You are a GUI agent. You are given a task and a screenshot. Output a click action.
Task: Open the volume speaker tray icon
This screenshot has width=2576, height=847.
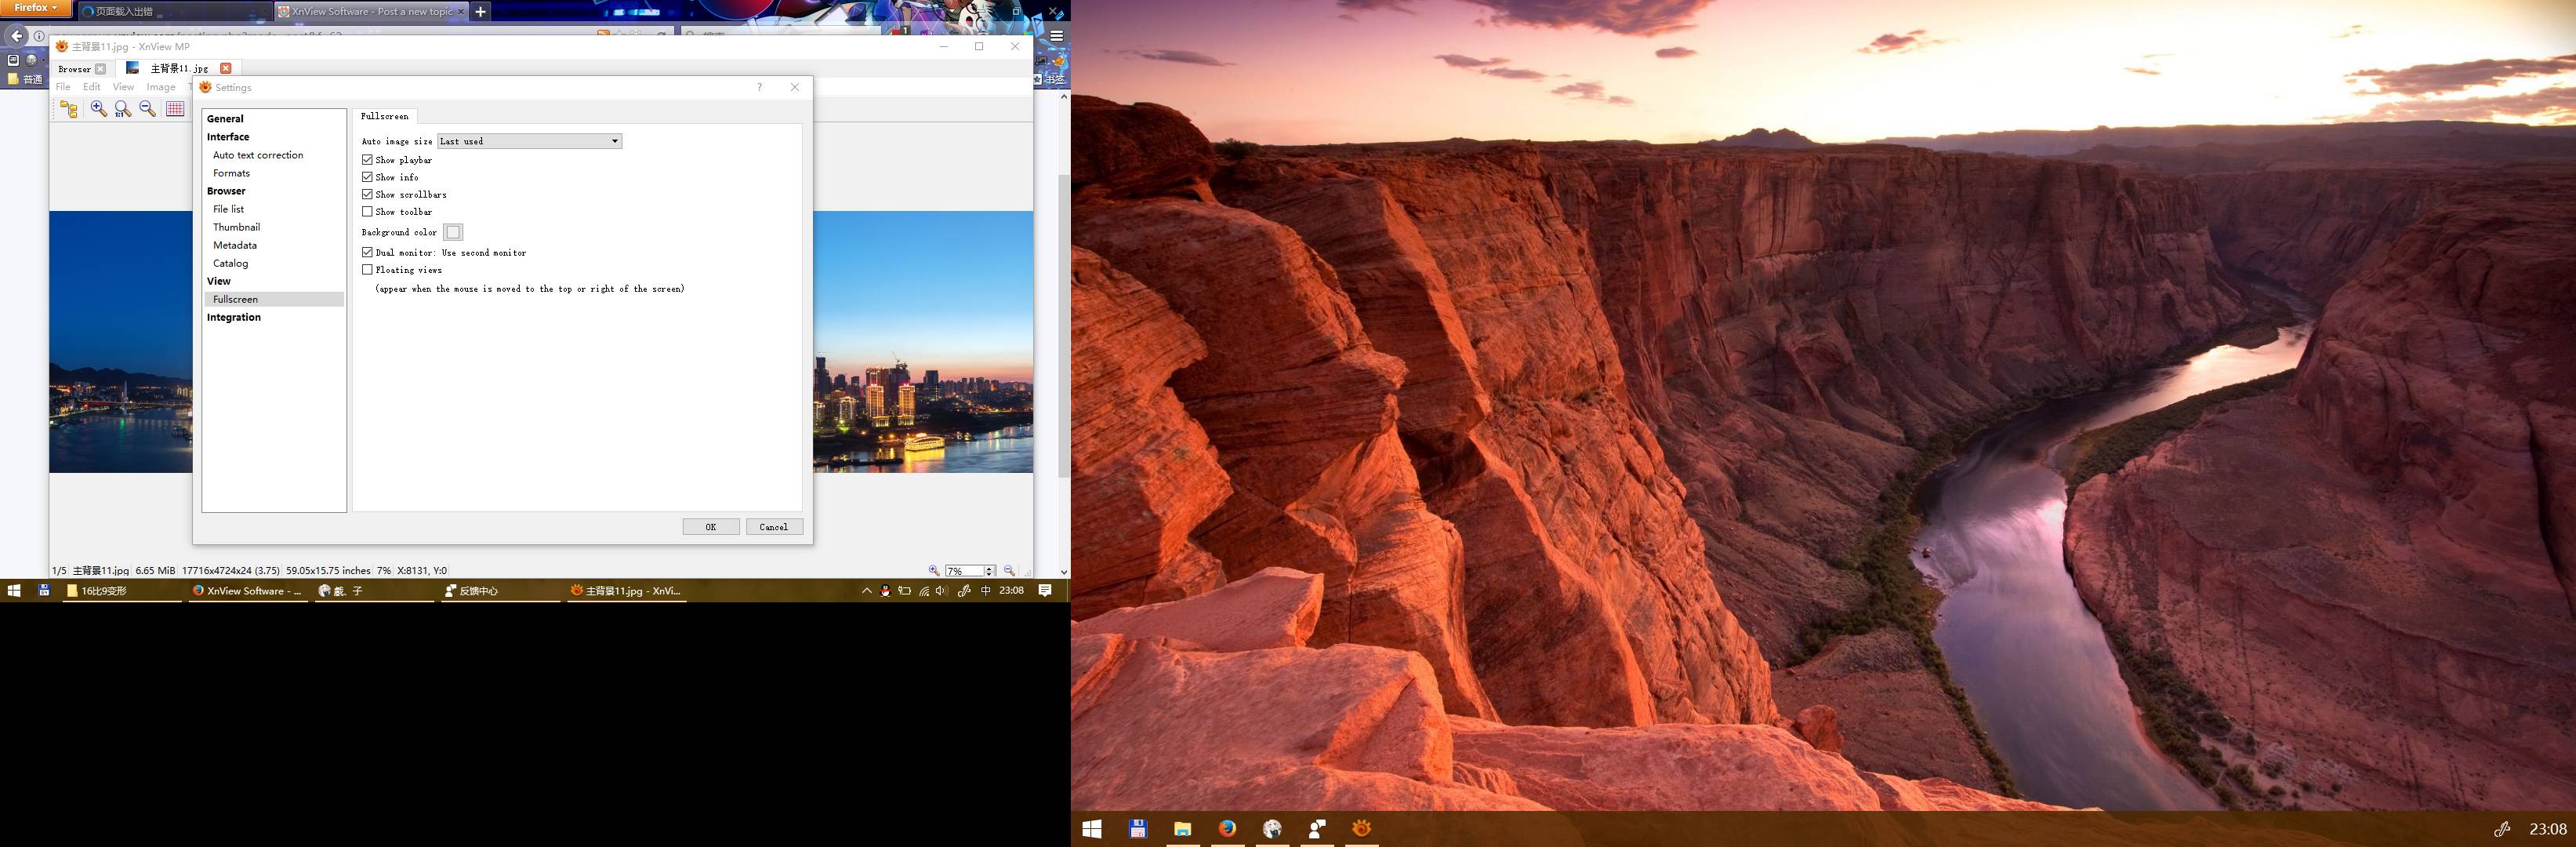click(941, 591)
